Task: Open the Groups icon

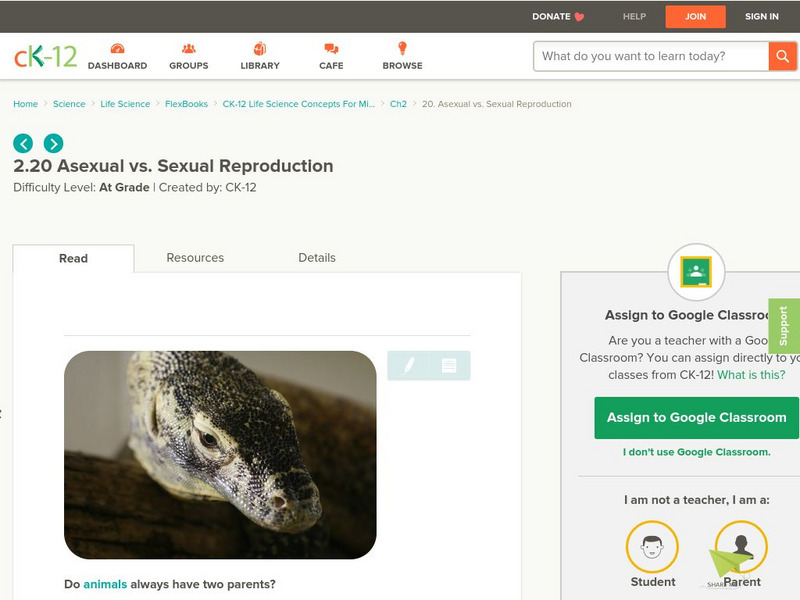Action: click(188, 49)
